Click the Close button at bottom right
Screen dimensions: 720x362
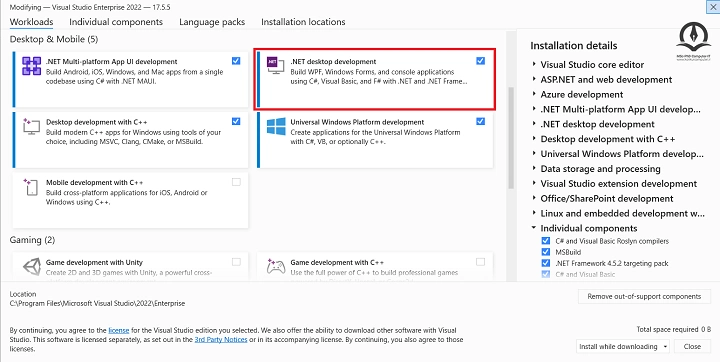point(692,346)
